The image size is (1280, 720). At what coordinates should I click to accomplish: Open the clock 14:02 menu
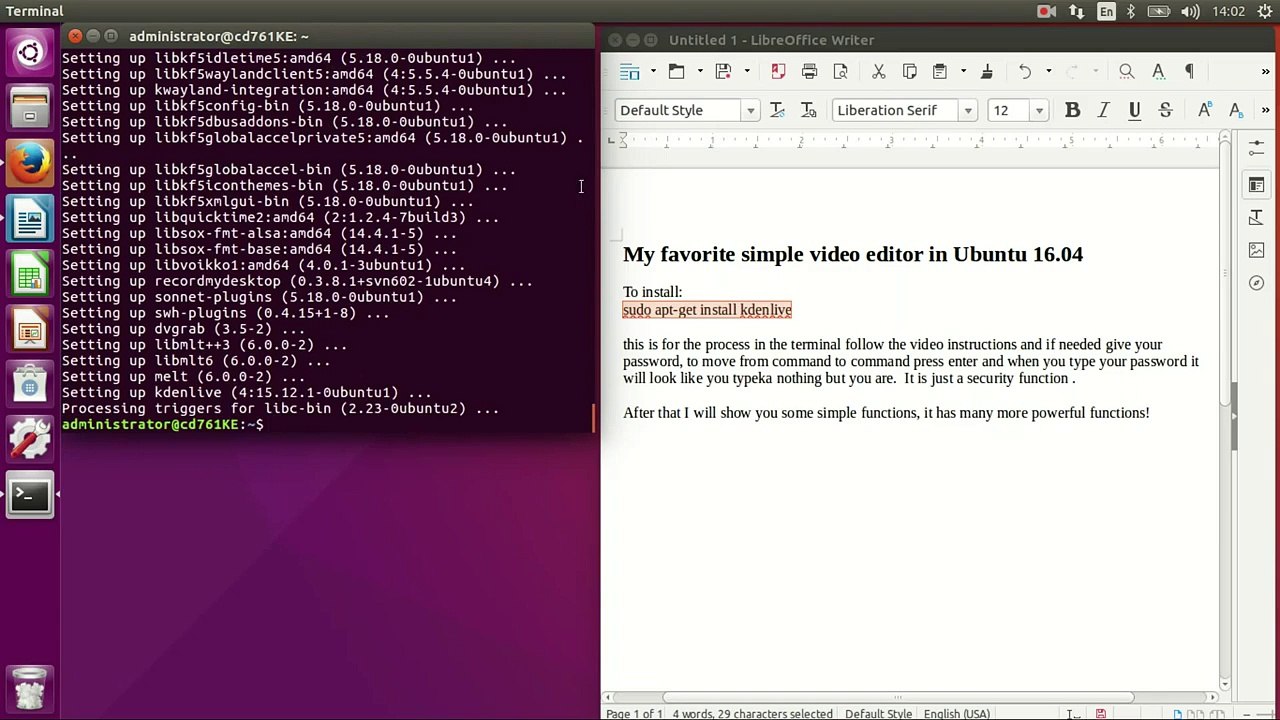click(1229, 11)
